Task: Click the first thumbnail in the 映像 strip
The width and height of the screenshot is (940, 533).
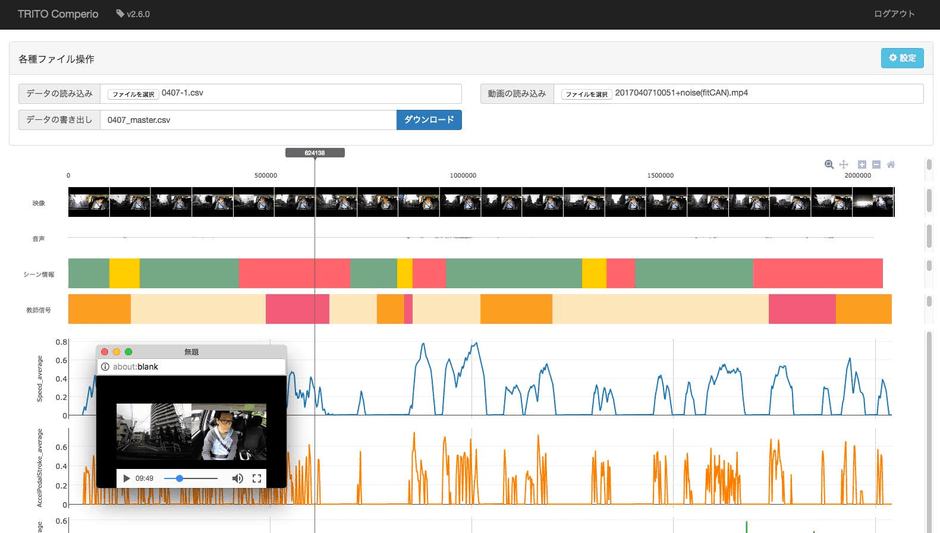Action: coord(88,203)
